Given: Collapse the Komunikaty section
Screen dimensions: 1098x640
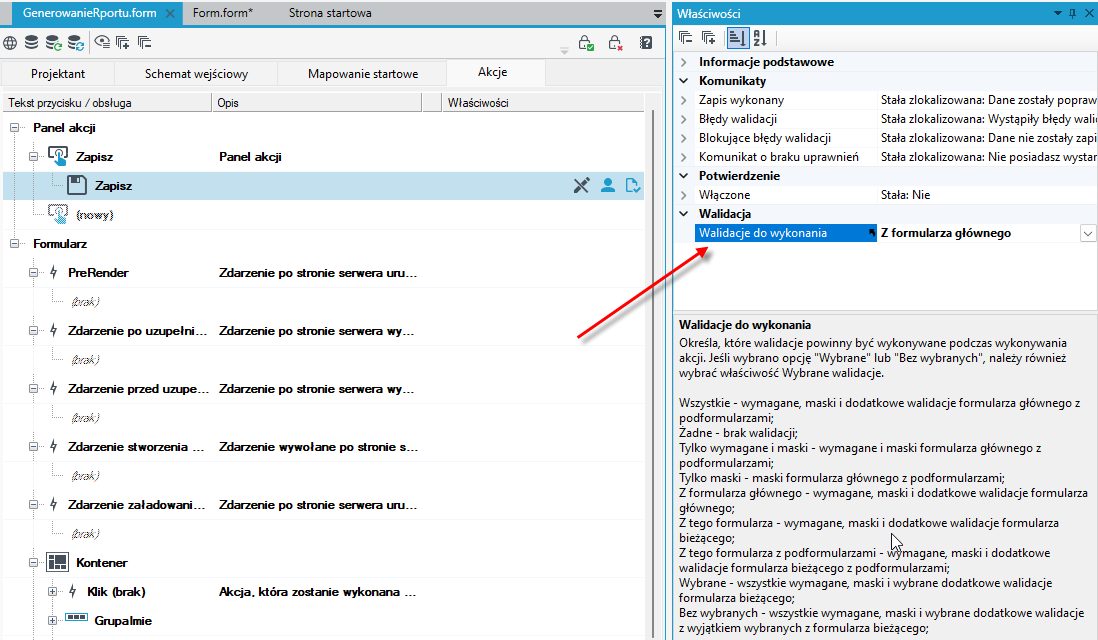Looking at the screenshot, I should [x=684, y=81].
